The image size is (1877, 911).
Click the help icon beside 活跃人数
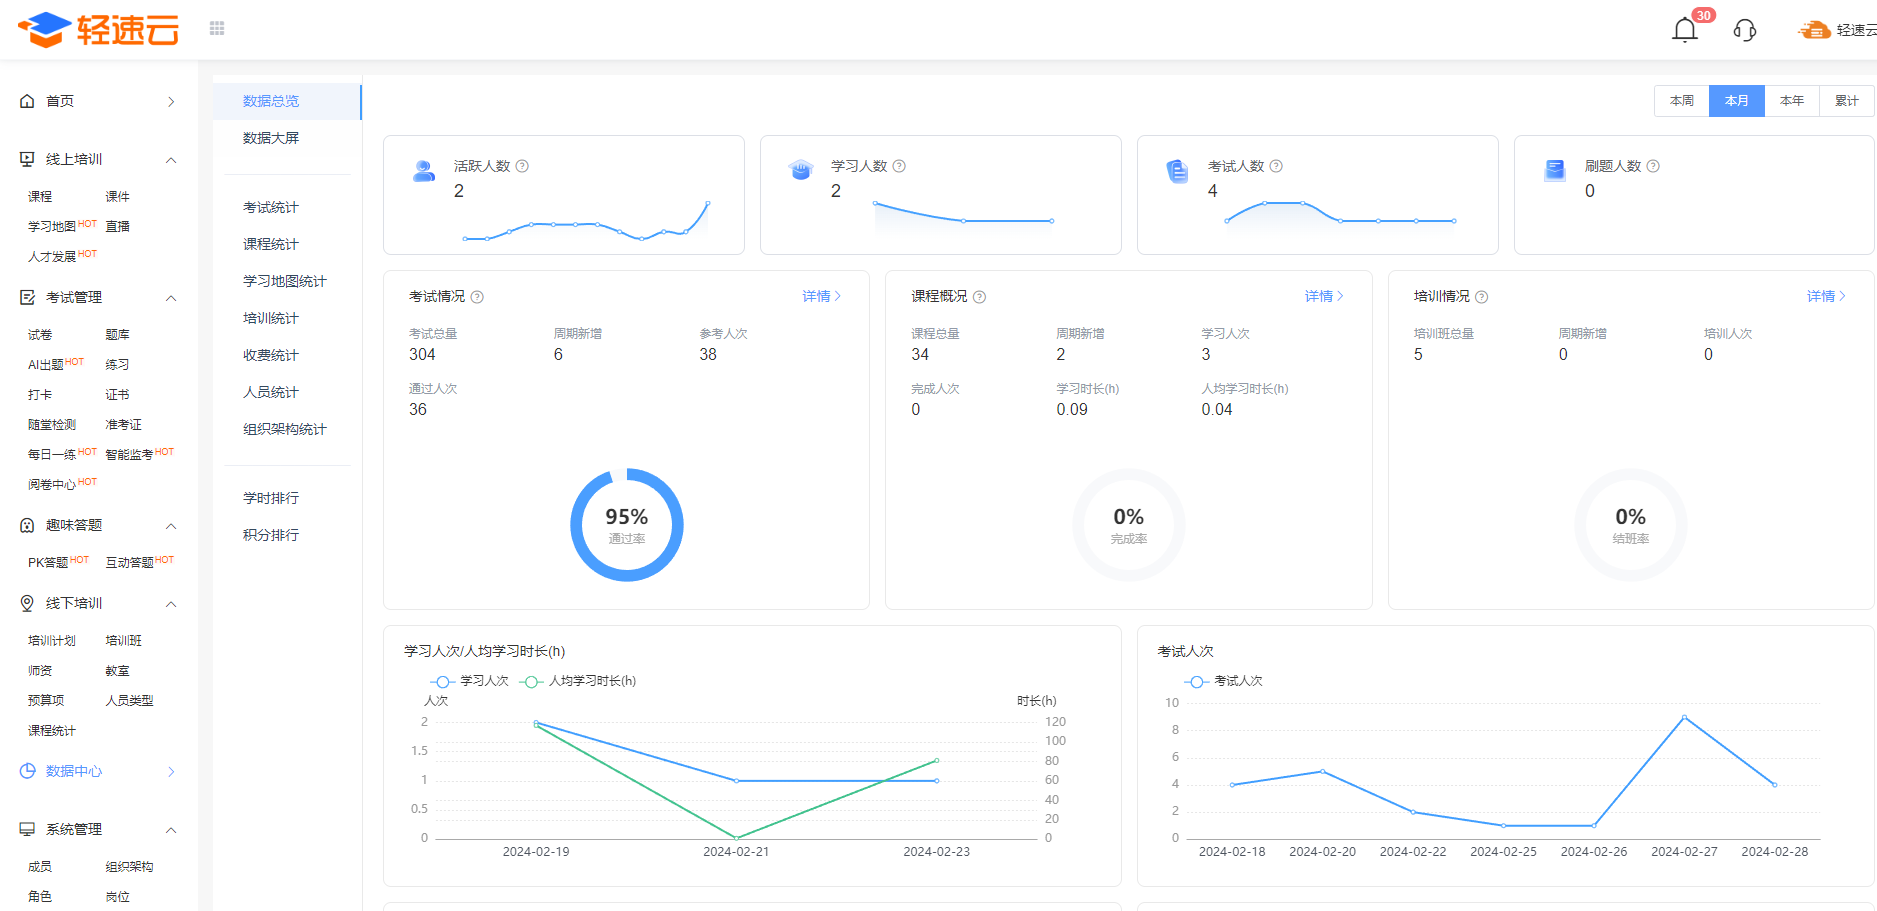point(522,166)
